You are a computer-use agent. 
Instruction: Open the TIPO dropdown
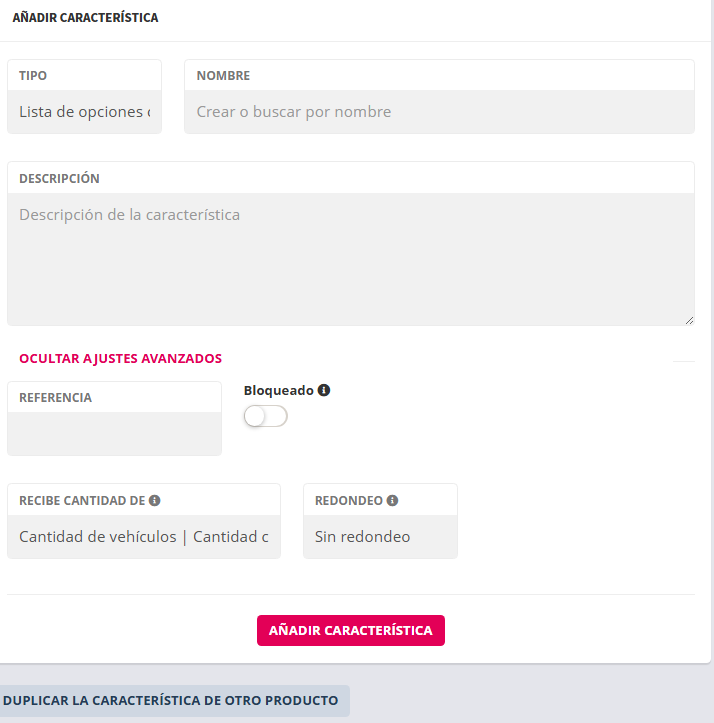pyautogui.click(x=84, y=112)
